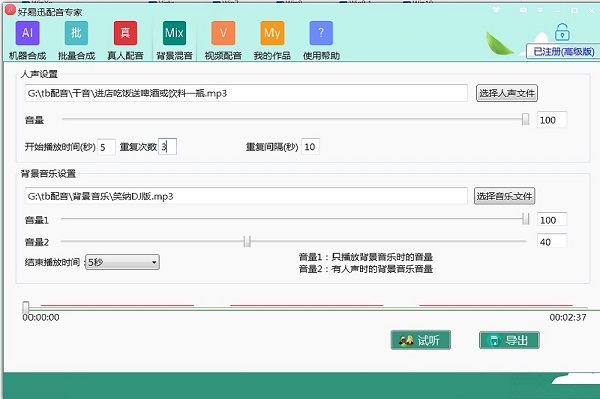Click the 音量1:只播放背景音乐时的音量 note

365,257
